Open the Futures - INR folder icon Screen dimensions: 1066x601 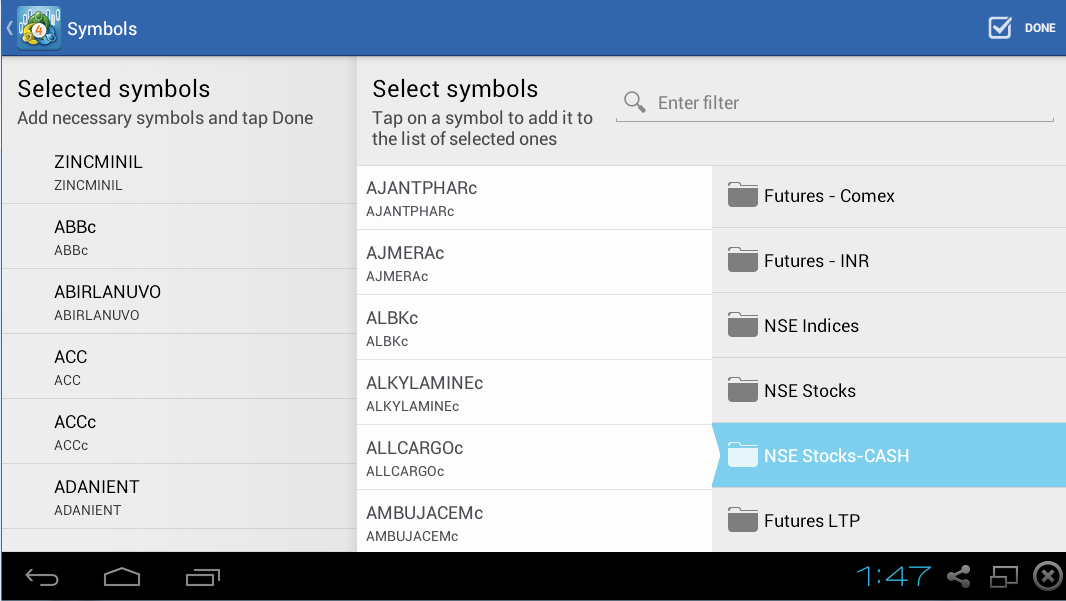click(742, 260)
